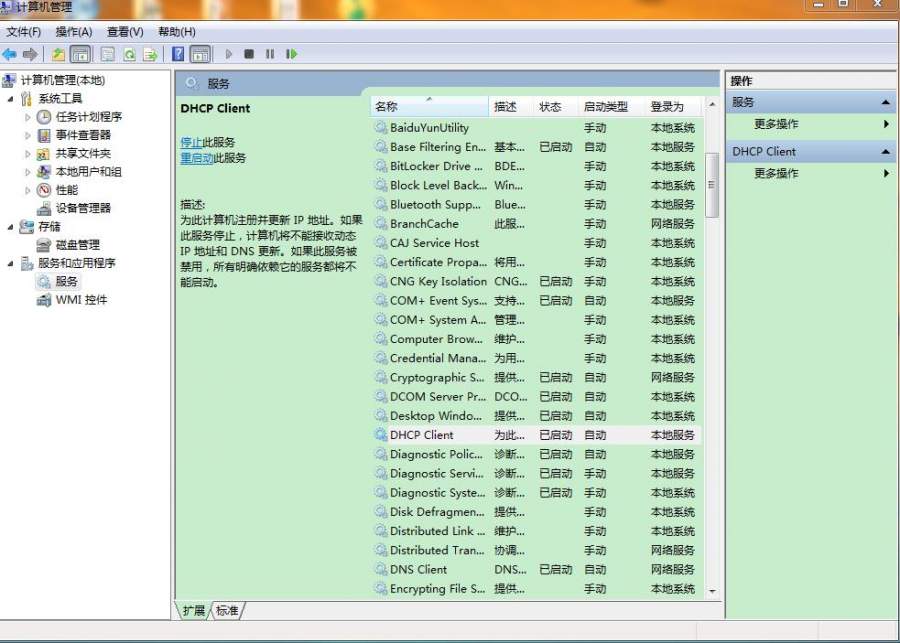This screenshot has height=643, width=900.
Task: Open 更多操作 under 服务 section
Action: pos(776,124)
